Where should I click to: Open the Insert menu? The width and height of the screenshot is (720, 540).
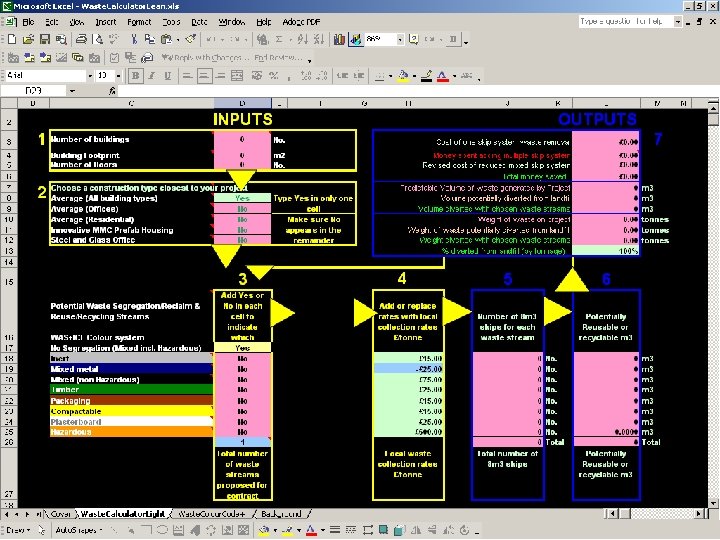click(x=106, y=22)
